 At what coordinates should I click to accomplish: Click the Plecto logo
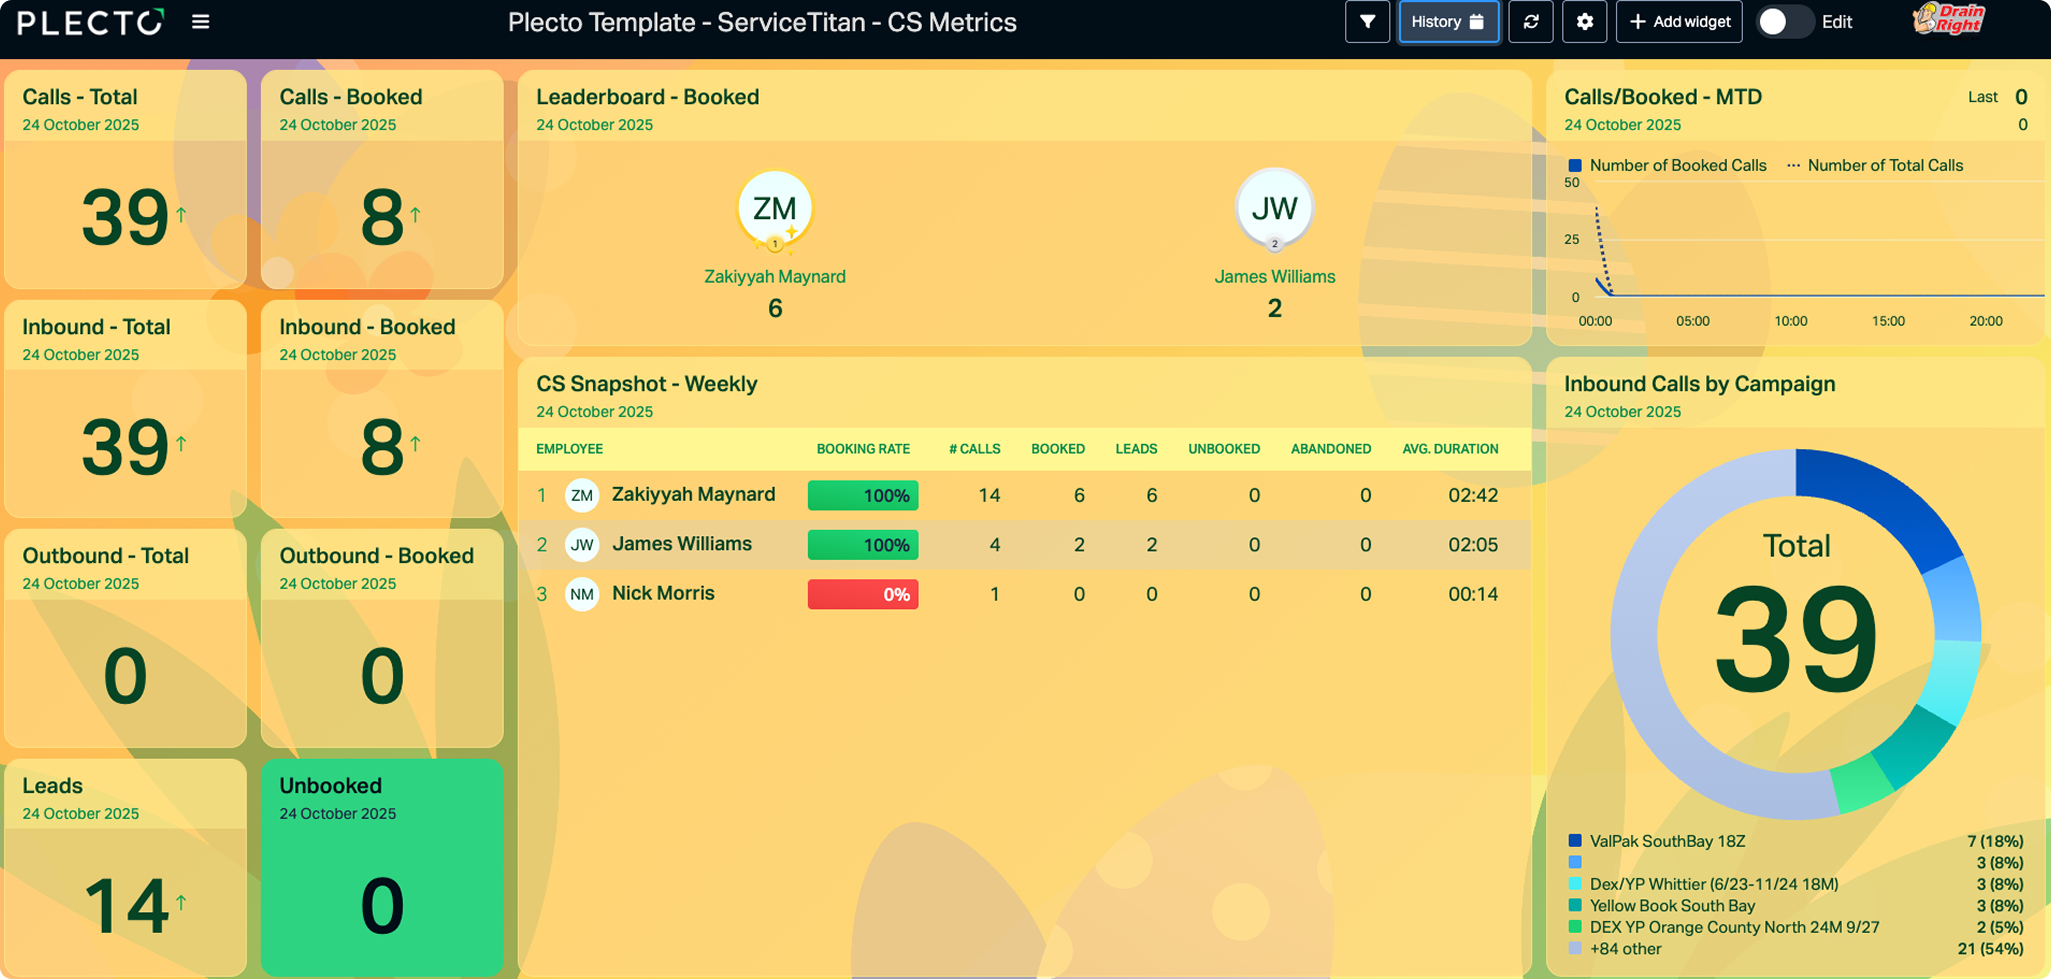(x=91, y=22)
